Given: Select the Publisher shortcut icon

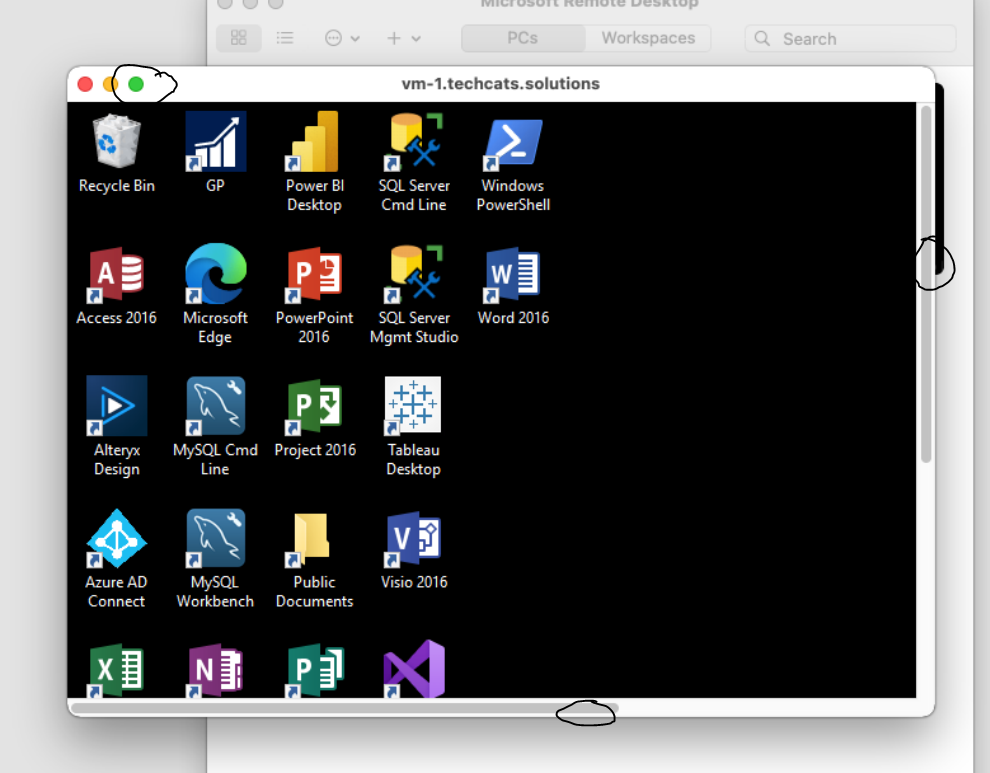Looking at the screenshot, I should pos(314,670).
